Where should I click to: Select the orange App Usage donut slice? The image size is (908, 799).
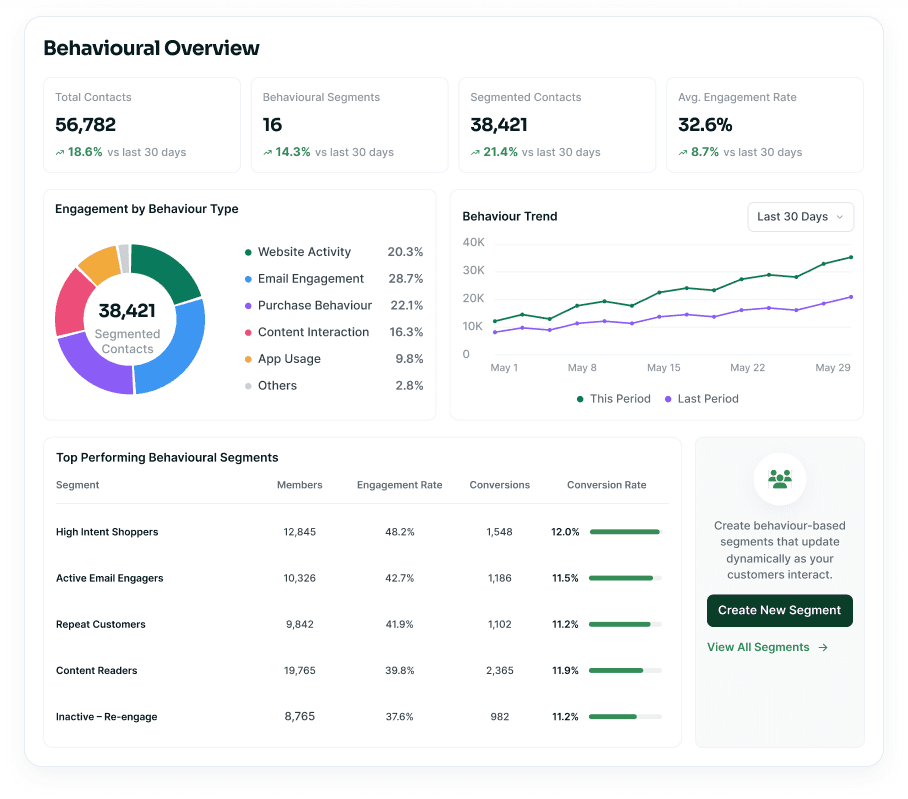tap(102, 264)
